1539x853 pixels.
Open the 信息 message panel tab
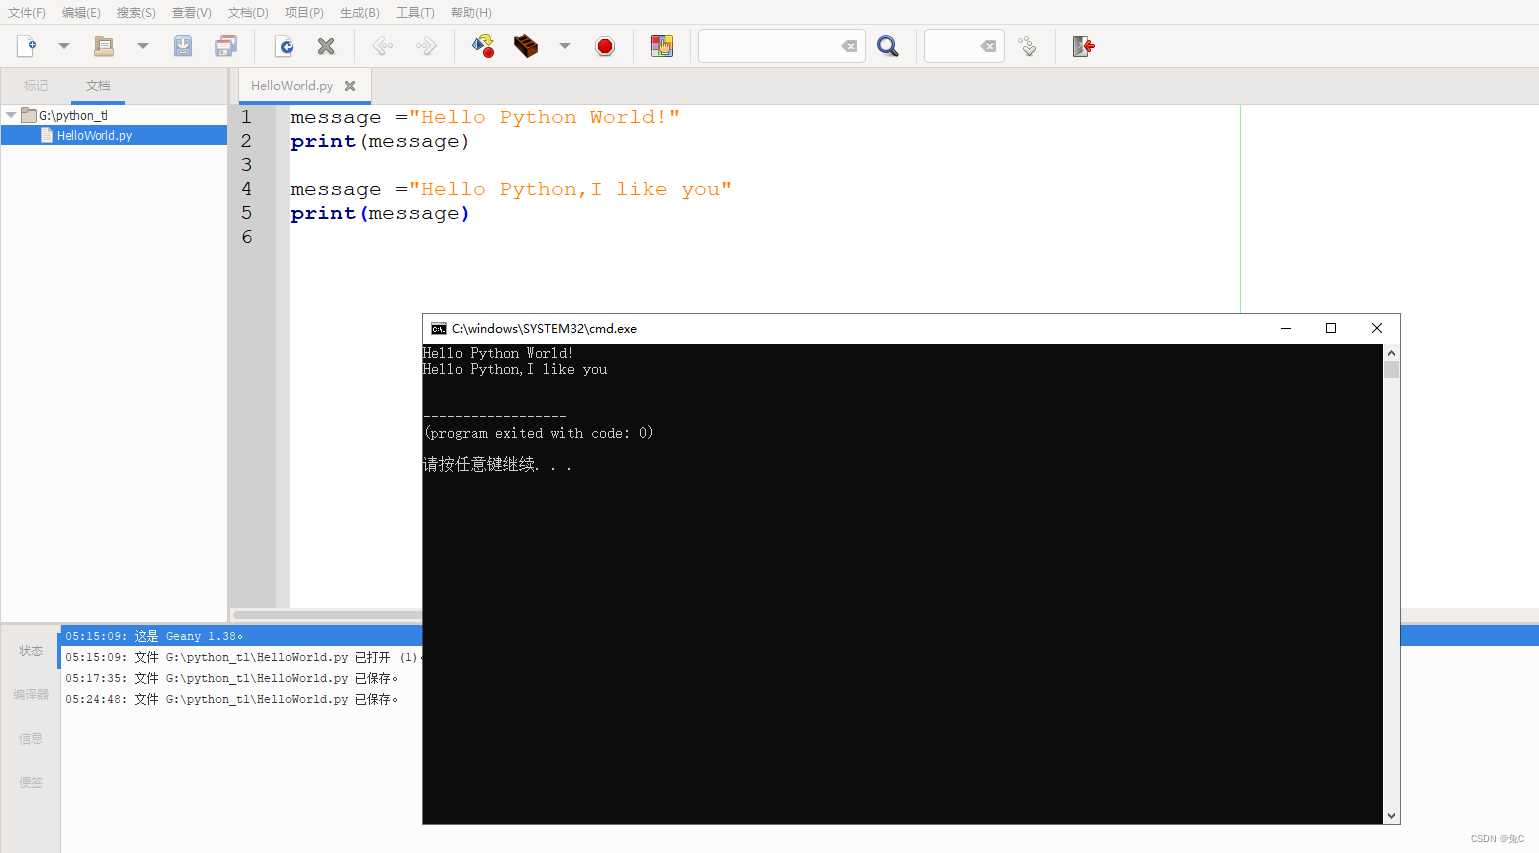pos(31,739)
